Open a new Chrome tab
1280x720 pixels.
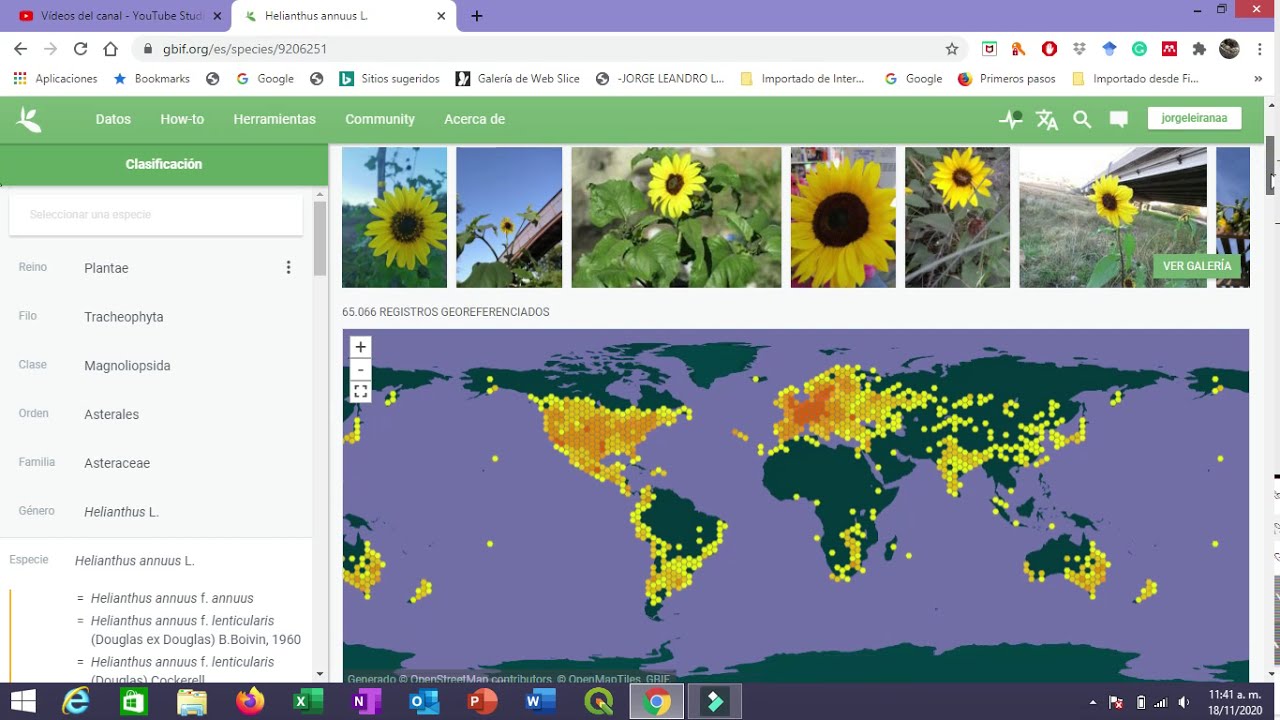tap(477, 16)
